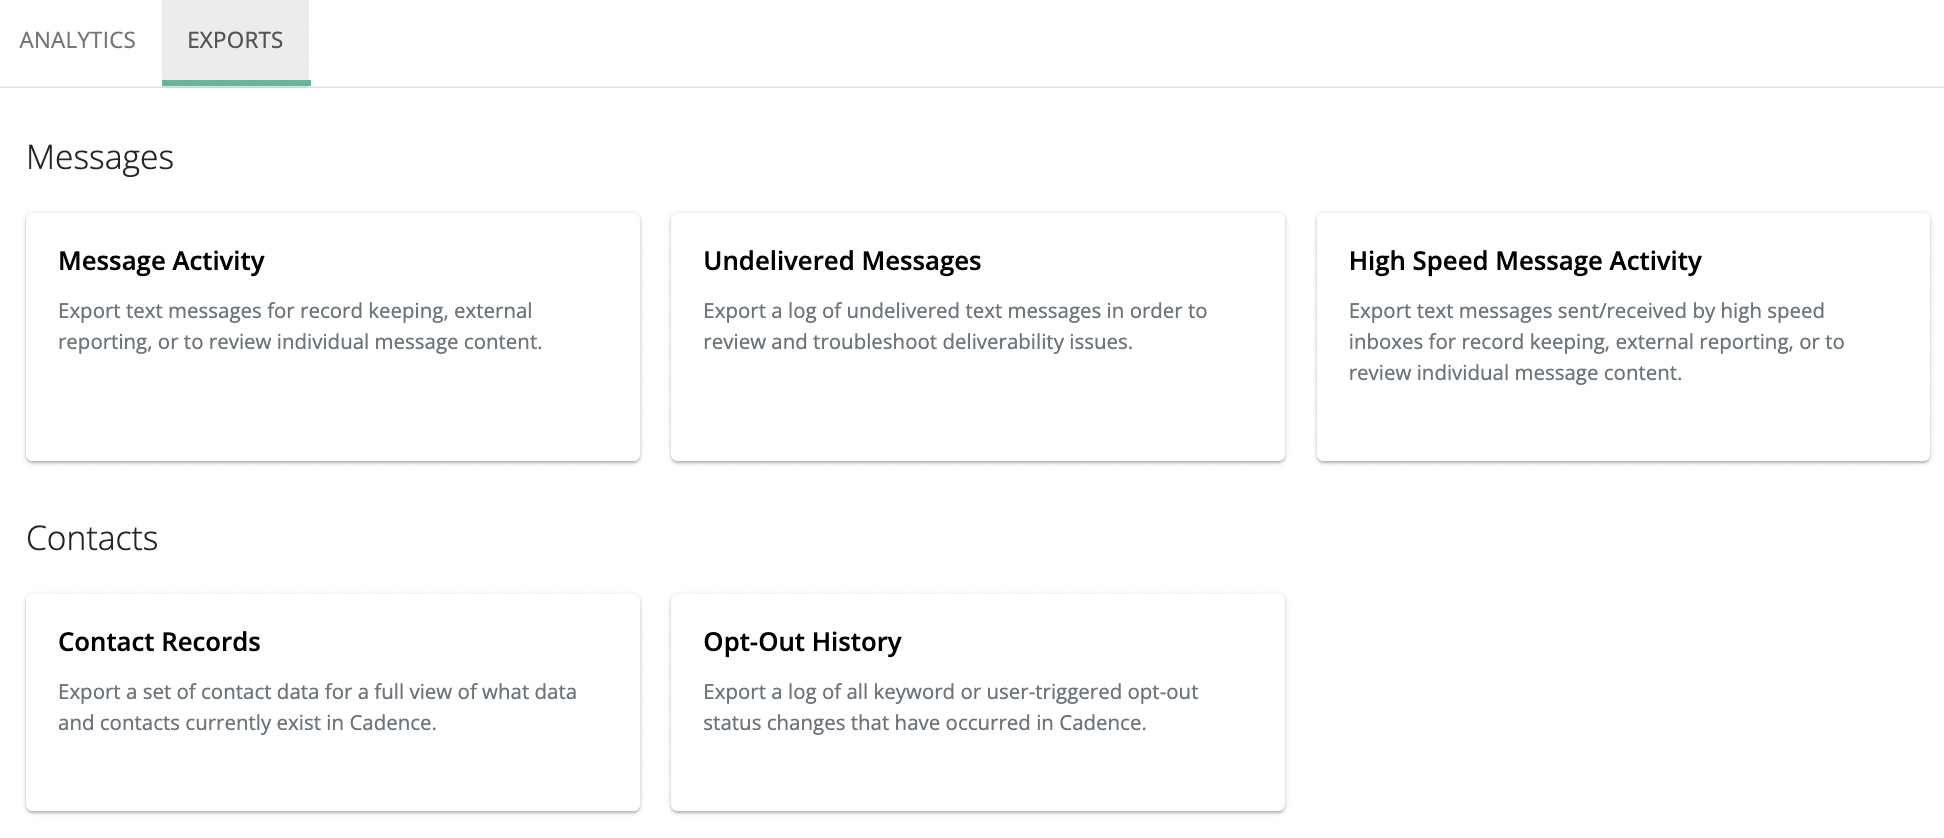Click the Messages section heading
The width and height of the screenshot is (1944, 838).
[x=100, y=157]
